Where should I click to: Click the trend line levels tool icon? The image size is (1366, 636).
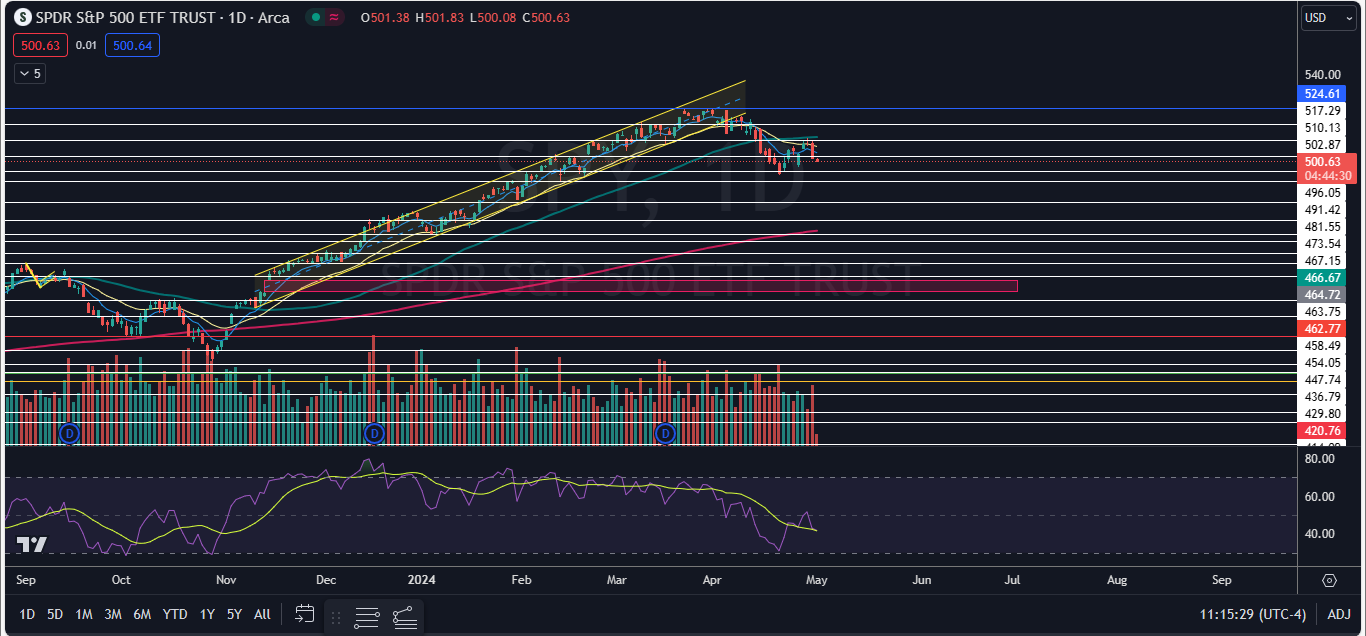click(404, 617)
